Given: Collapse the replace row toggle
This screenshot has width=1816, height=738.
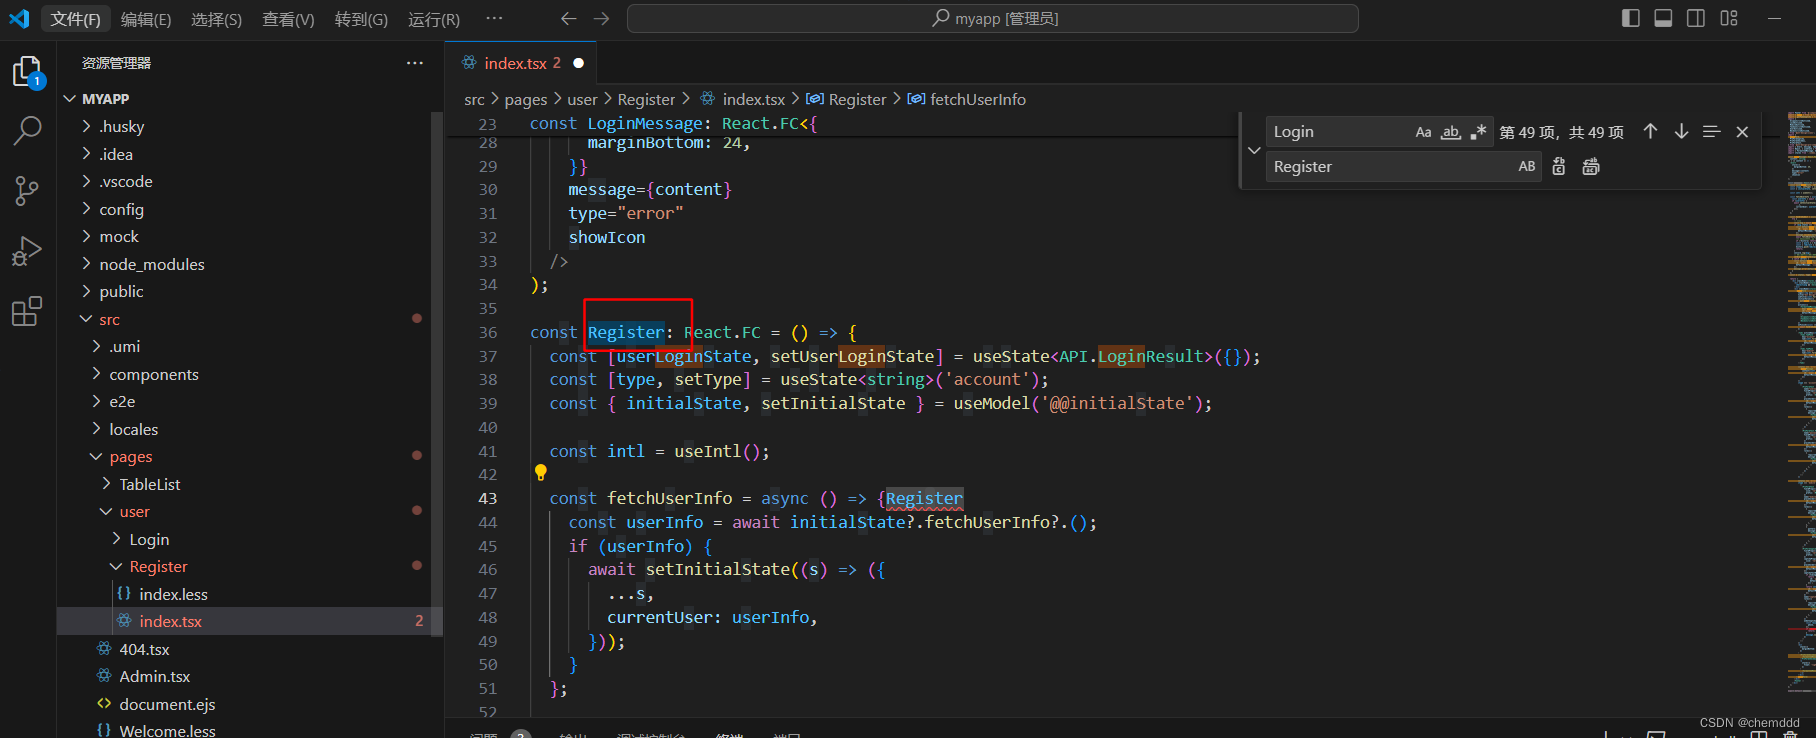Looking at the screenshot, I should pyautogui.click(x=1254, y=150).
